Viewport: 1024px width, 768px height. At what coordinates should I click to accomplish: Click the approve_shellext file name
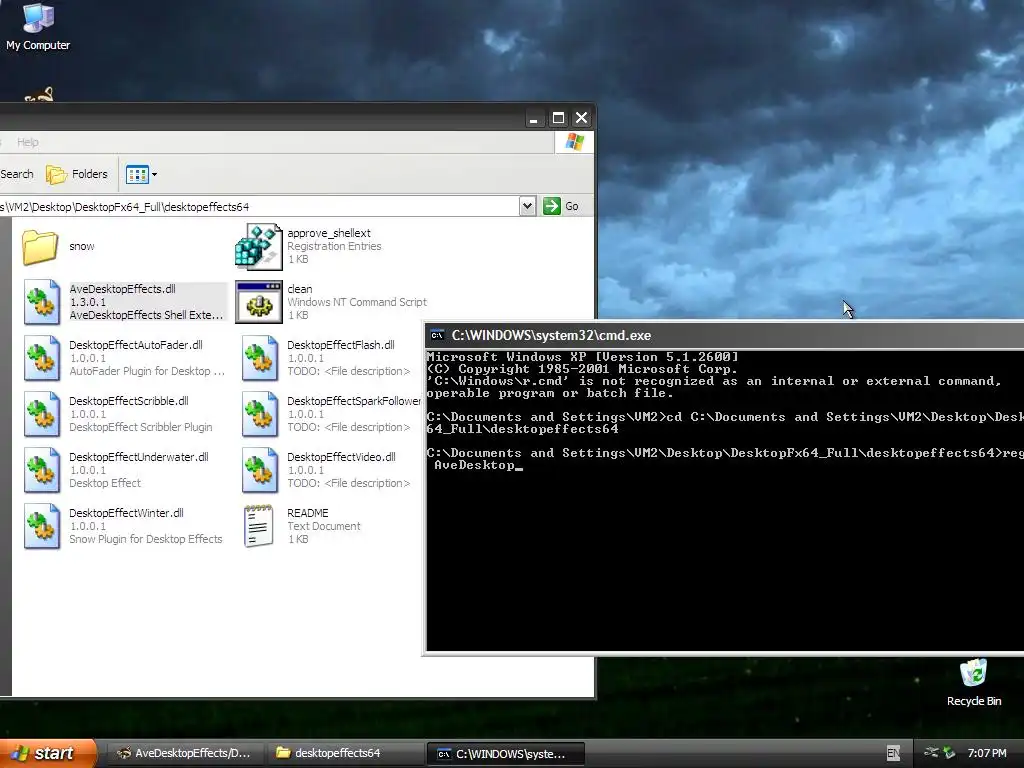(328, 233)
